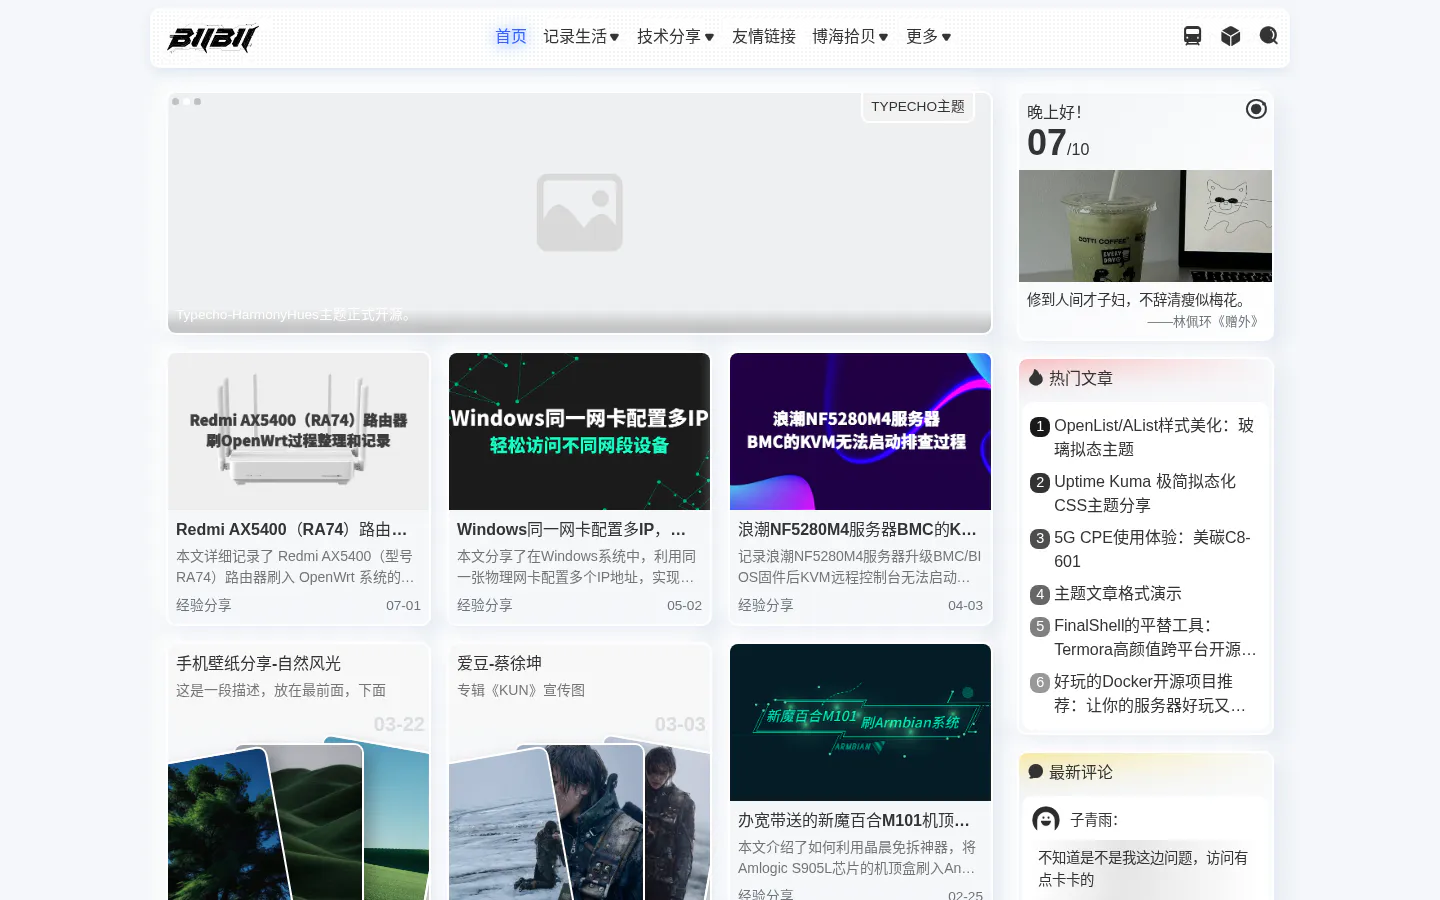Click the avatar of commenter 子青雨
Viewport: 1440px width, 900px height.
tap(1046, 820)
